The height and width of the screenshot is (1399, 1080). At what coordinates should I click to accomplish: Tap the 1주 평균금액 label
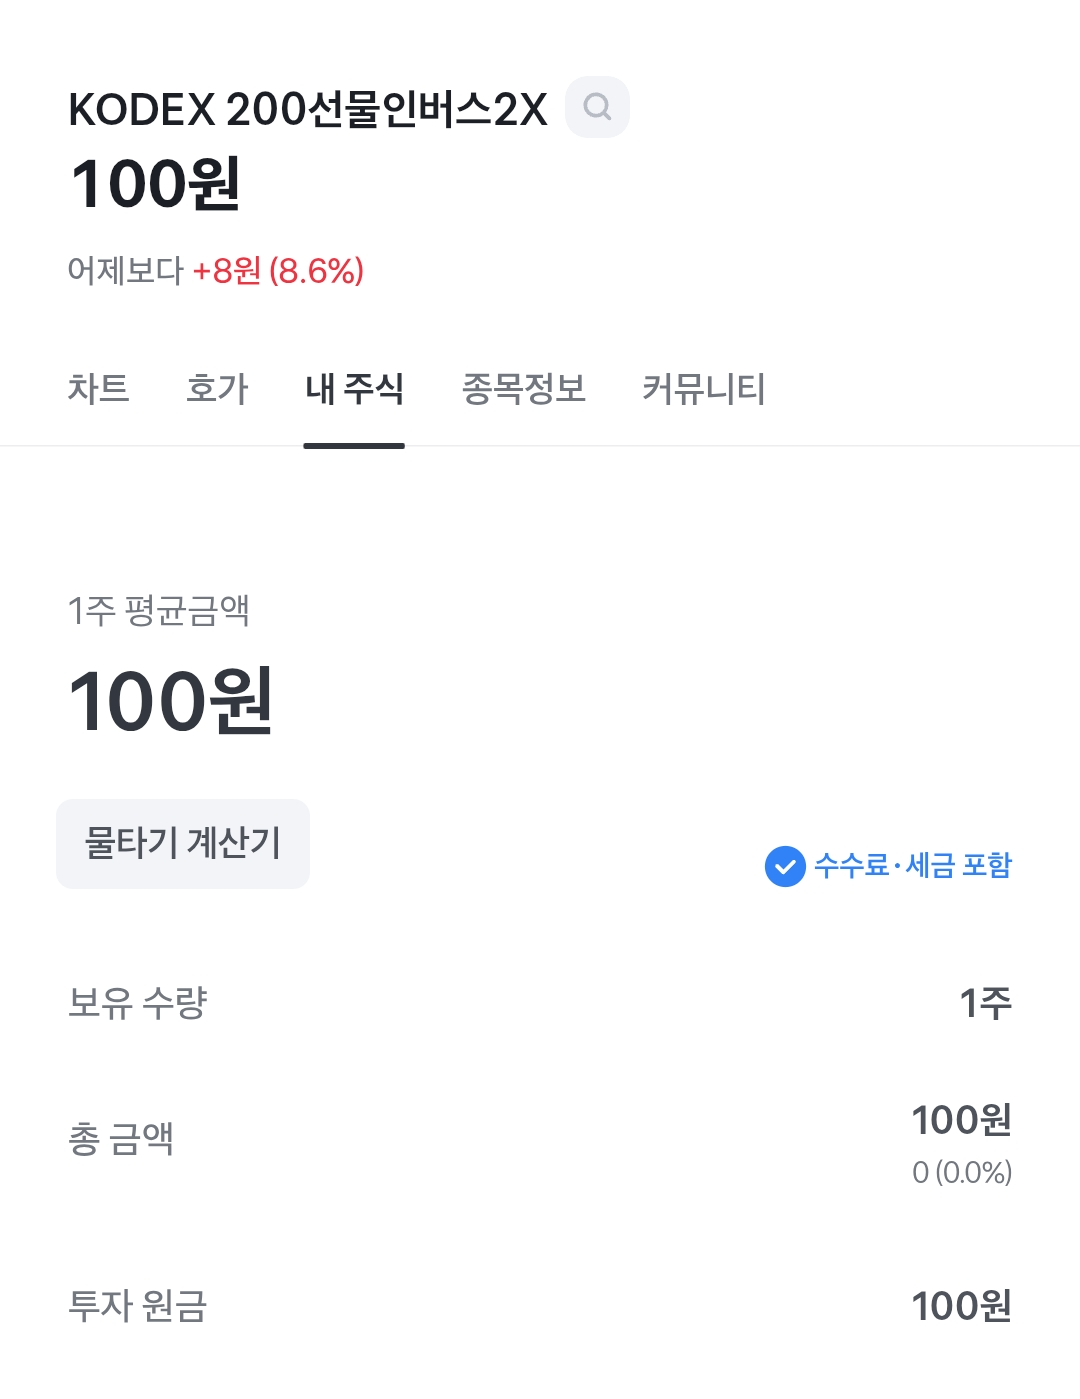[158, 610]
